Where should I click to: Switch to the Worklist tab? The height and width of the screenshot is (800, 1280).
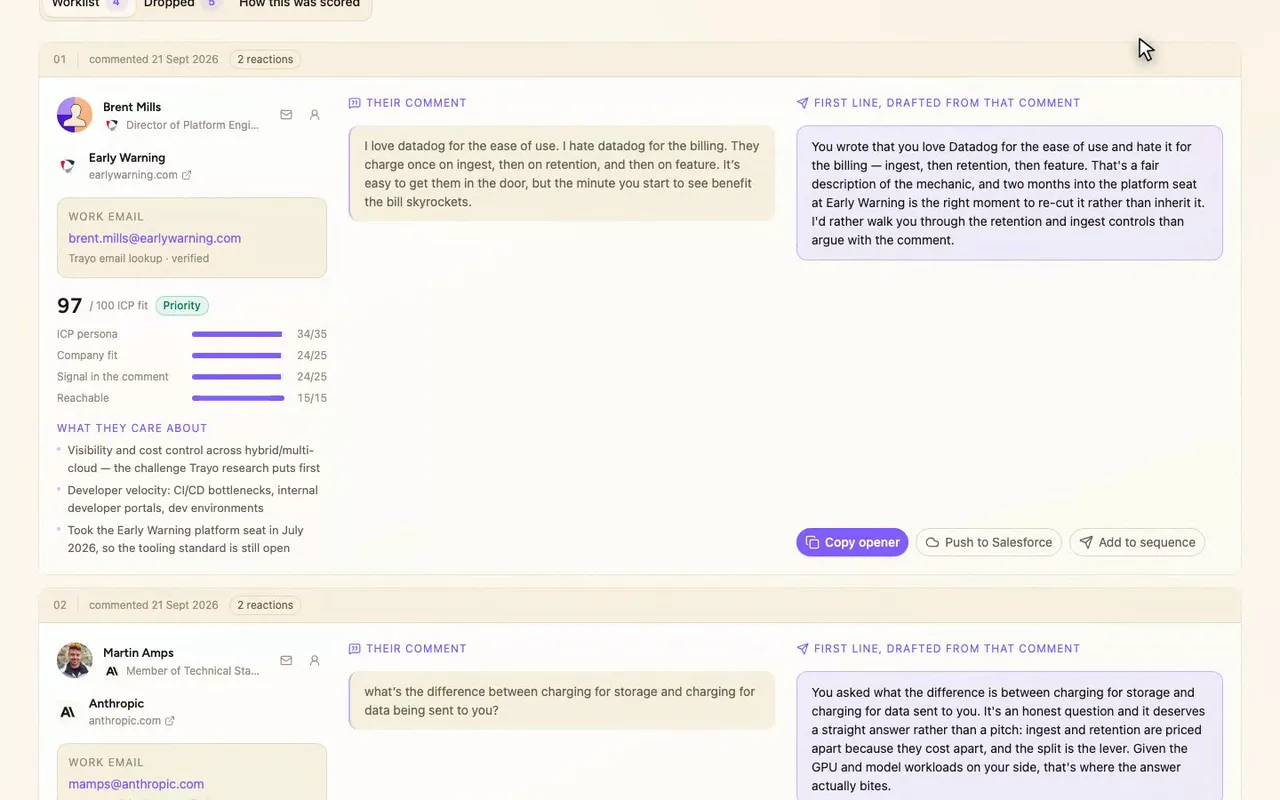point(89,4)
